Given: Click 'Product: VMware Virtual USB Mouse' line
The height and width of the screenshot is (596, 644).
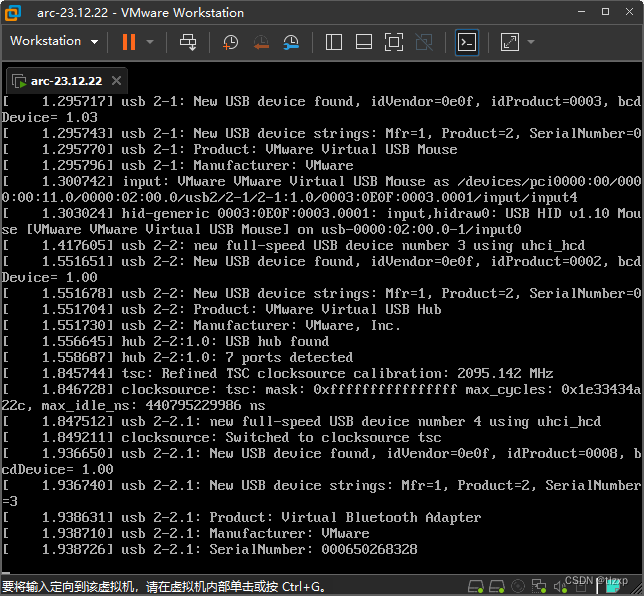Looking at the screenshot, I should click(230, 149).
